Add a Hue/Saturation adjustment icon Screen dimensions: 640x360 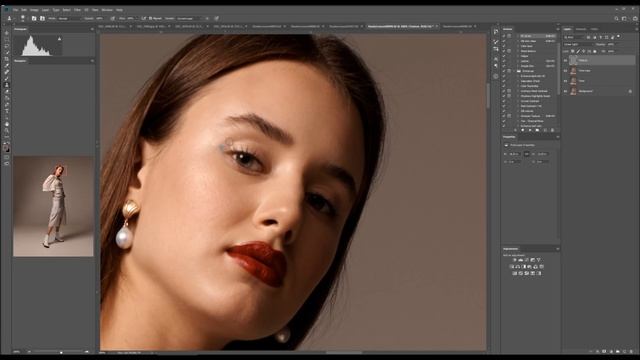point(512,267)
